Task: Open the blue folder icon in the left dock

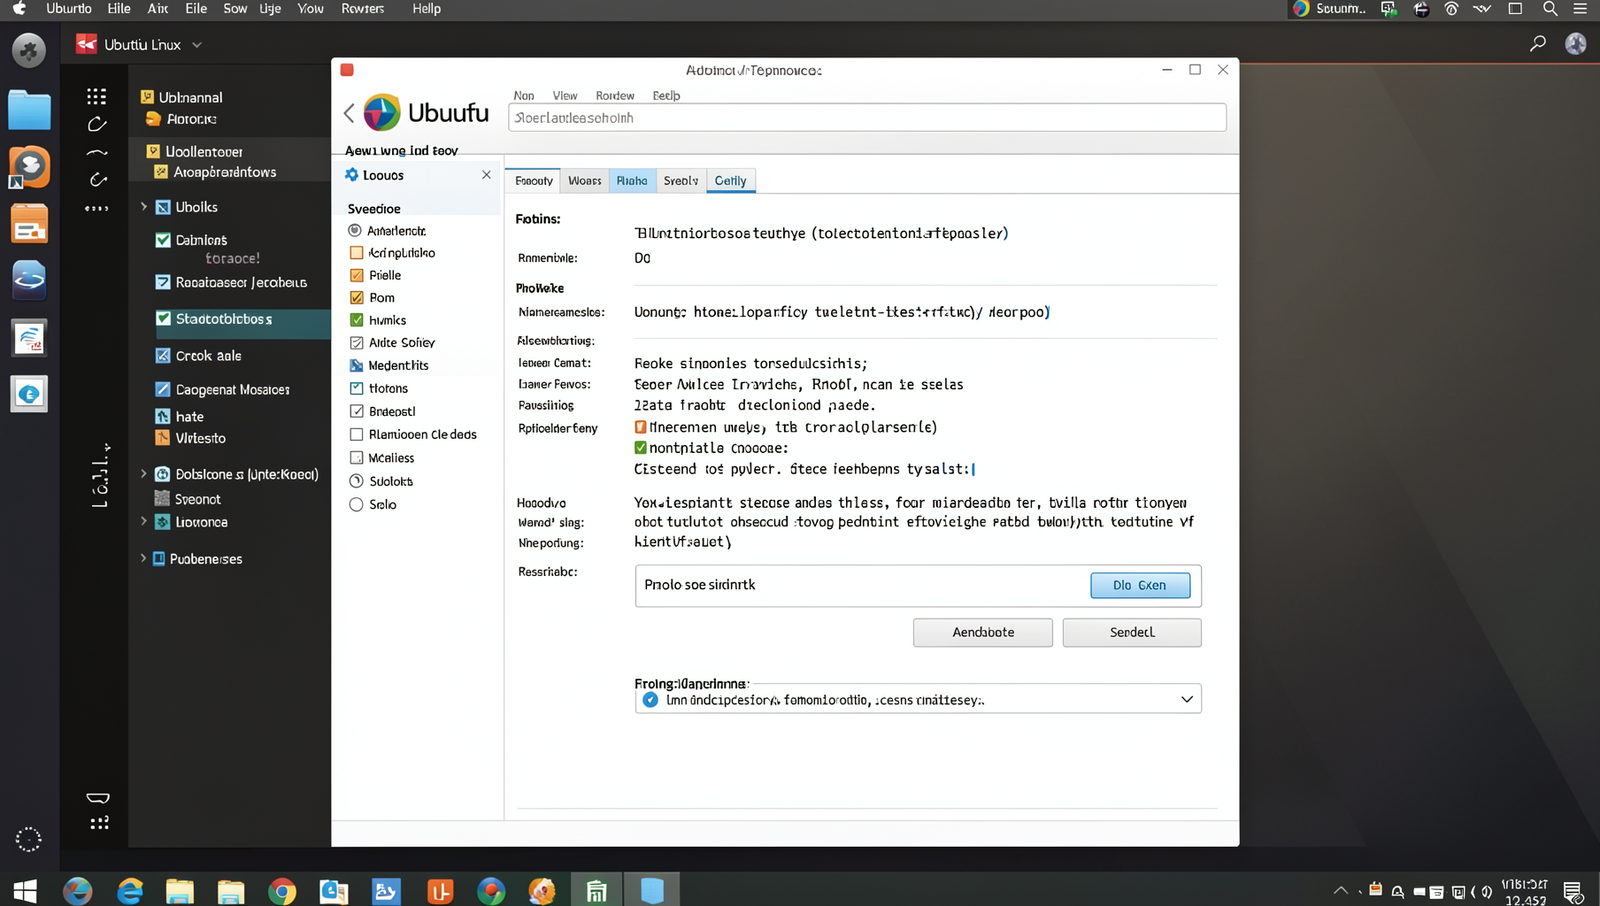Action: click(29, 109)
